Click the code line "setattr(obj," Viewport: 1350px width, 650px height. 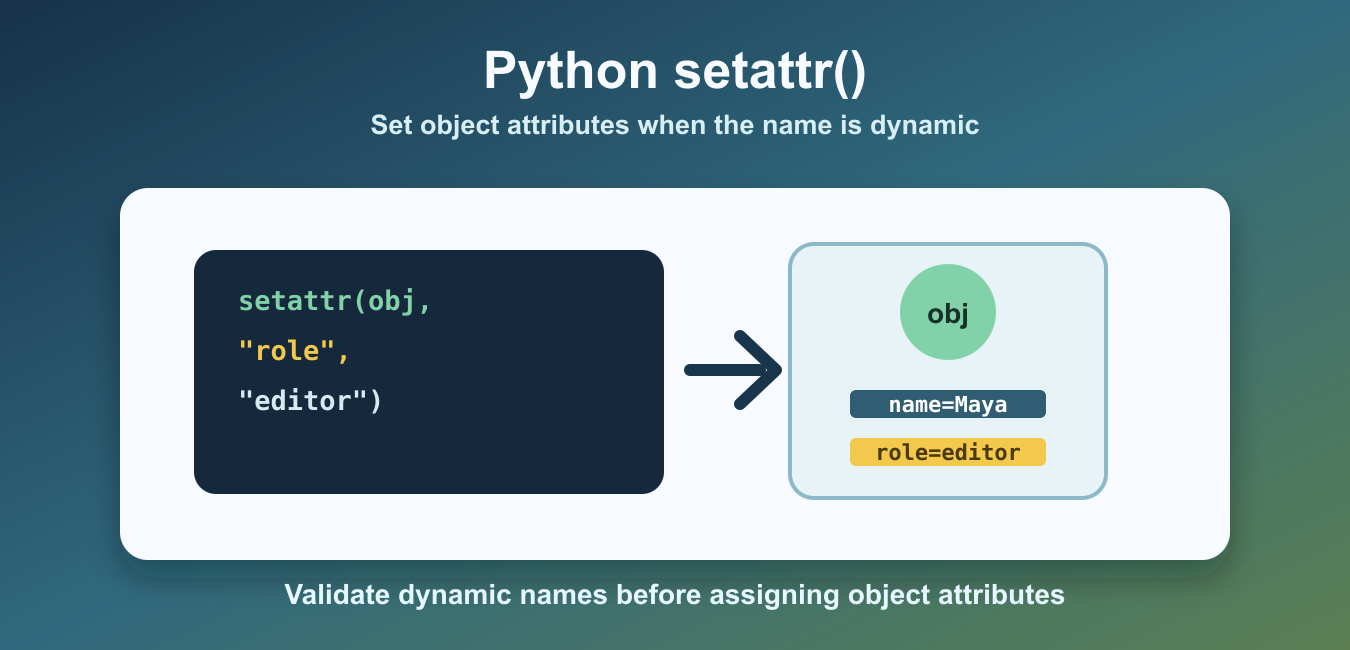pyautogui.click(x=335, y=300)
